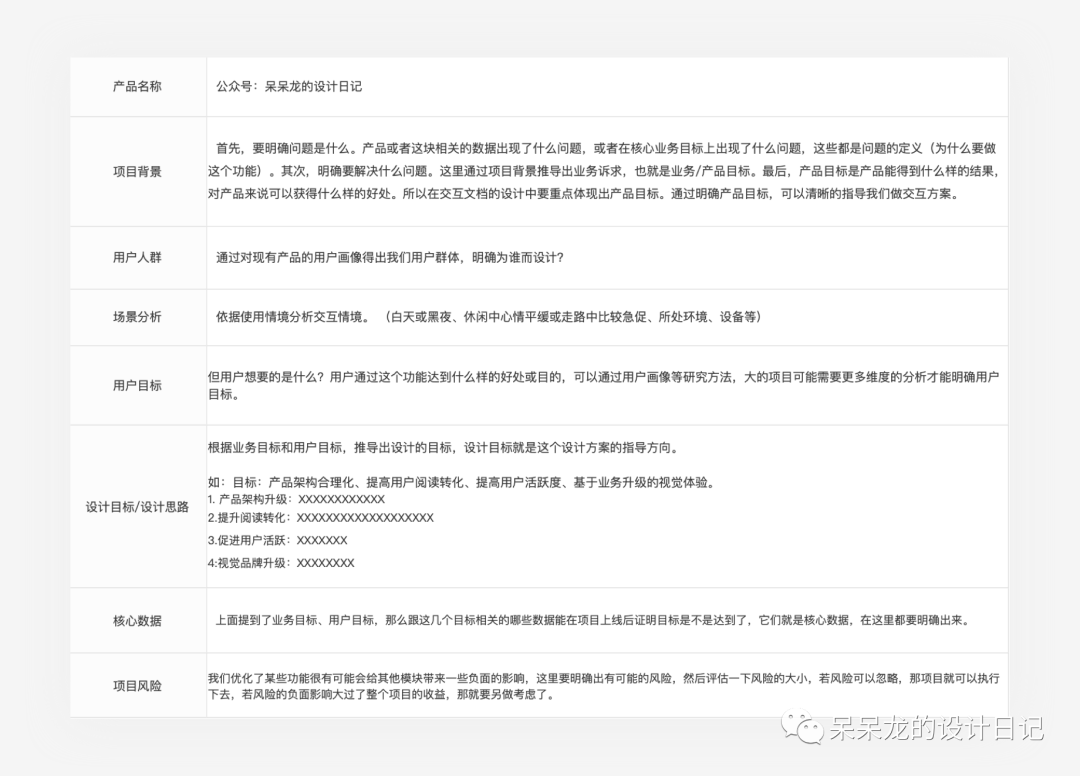
Task: Click the 项目风险 description paragraph
Action: (x=600, y=685)
